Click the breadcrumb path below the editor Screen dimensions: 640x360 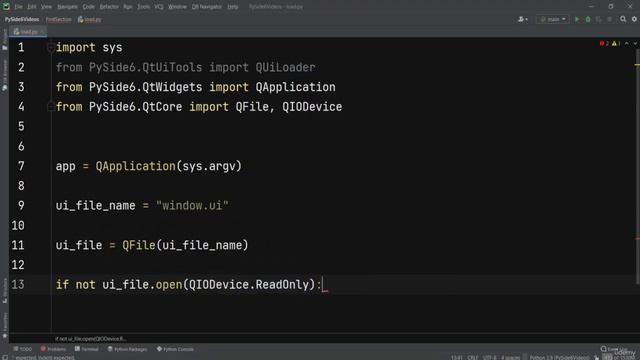pyautogui.click(x=91, y=339)
